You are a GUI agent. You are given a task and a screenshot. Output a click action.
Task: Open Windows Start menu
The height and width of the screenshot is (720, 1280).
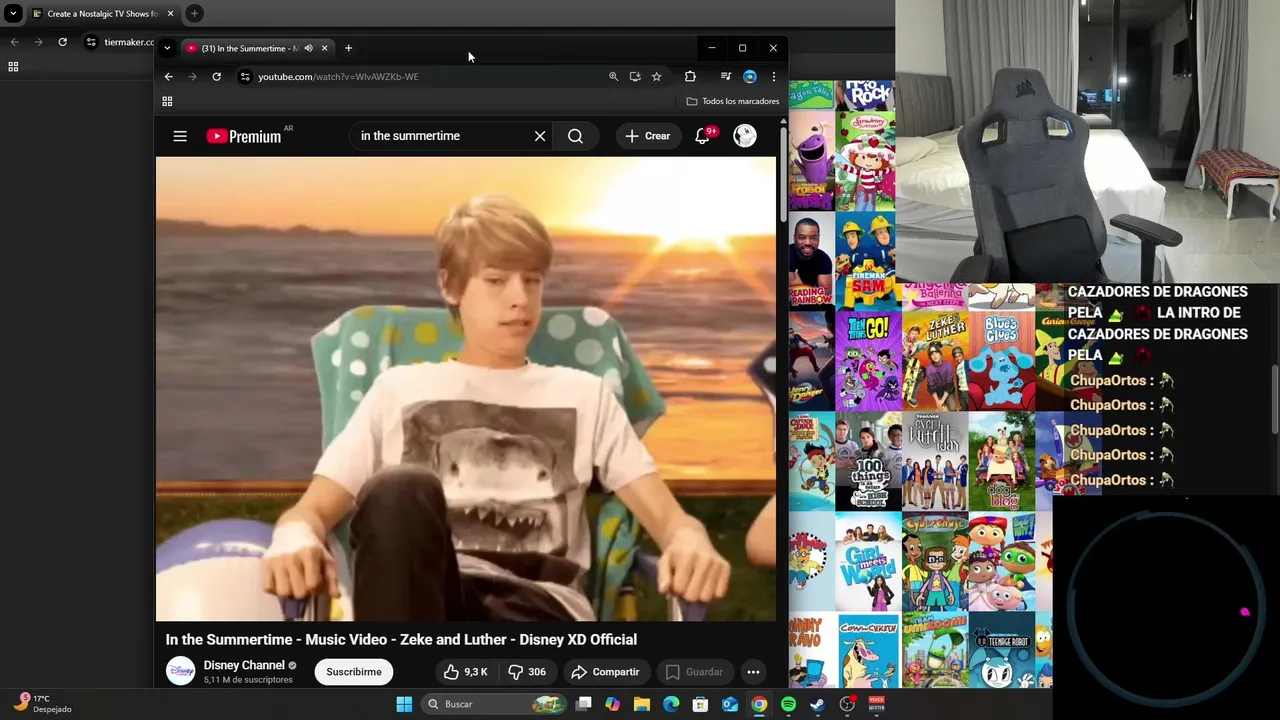coord(404,704)
